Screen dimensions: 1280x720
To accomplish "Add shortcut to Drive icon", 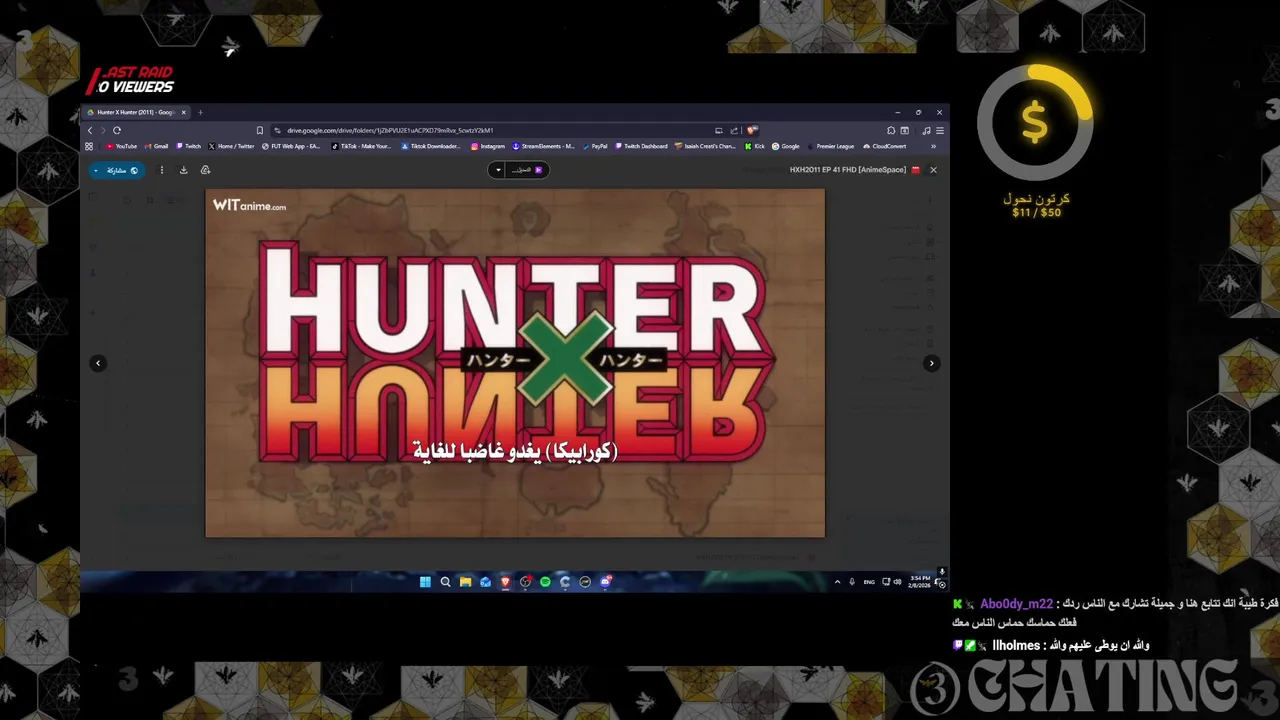I will (205, 170).
